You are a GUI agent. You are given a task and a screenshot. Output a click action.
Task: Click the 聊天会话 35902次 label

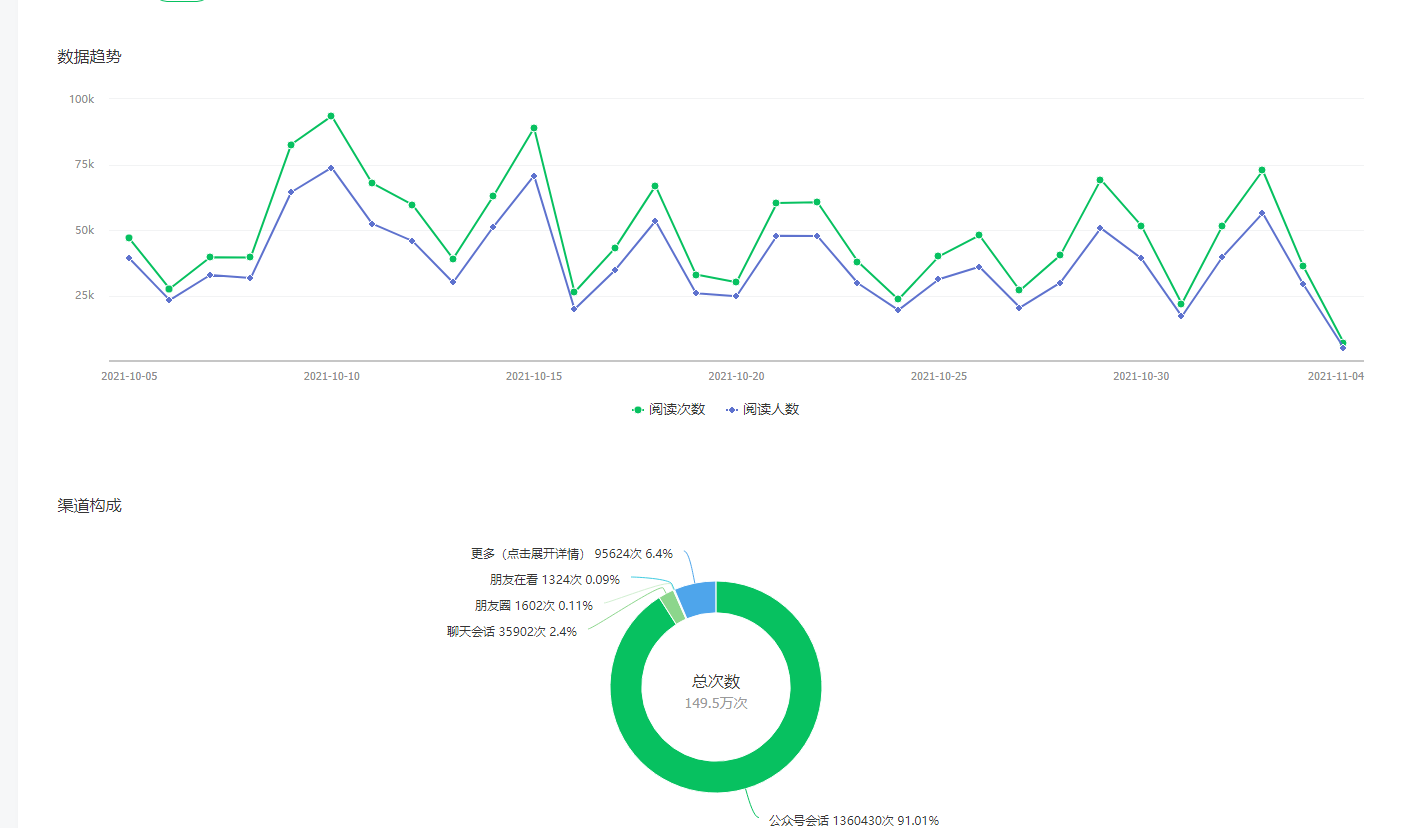click(512, 631)
